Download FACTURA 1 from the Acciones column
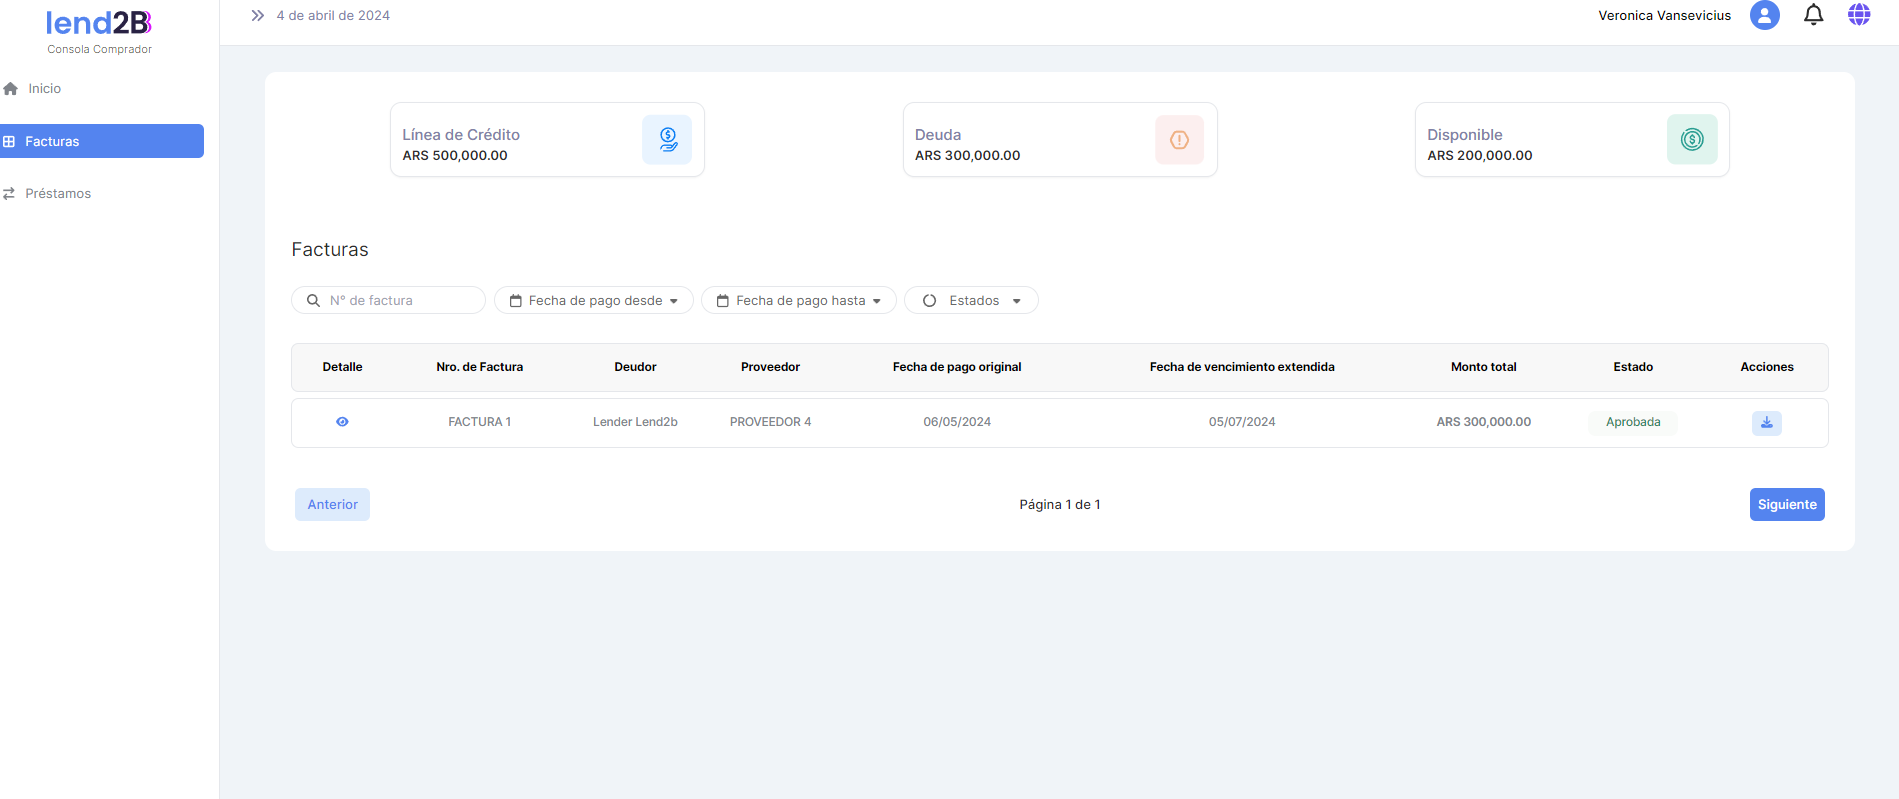 click(1766, 423)
